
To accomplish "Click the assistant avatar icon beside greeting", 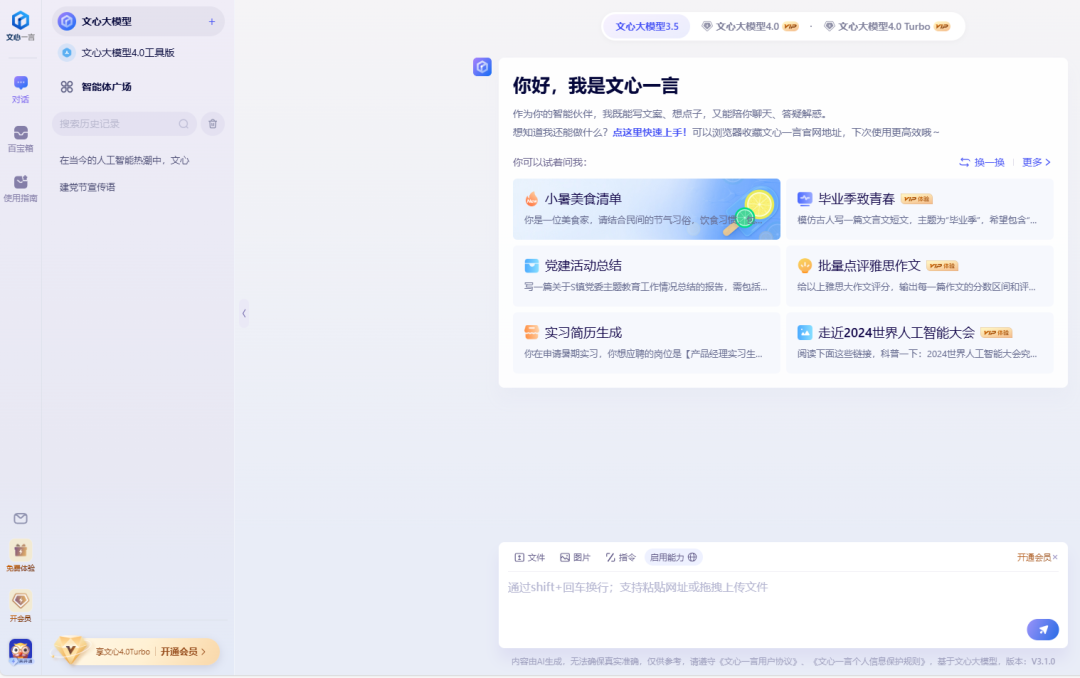I will click(482, 67).
